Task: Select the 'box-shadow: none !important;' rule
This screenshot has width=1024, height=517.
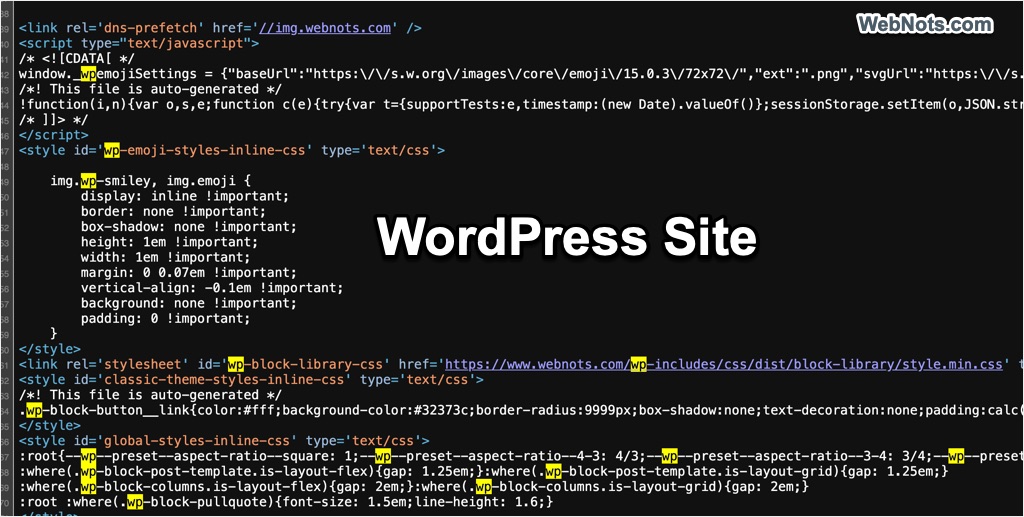Action: 189,227
